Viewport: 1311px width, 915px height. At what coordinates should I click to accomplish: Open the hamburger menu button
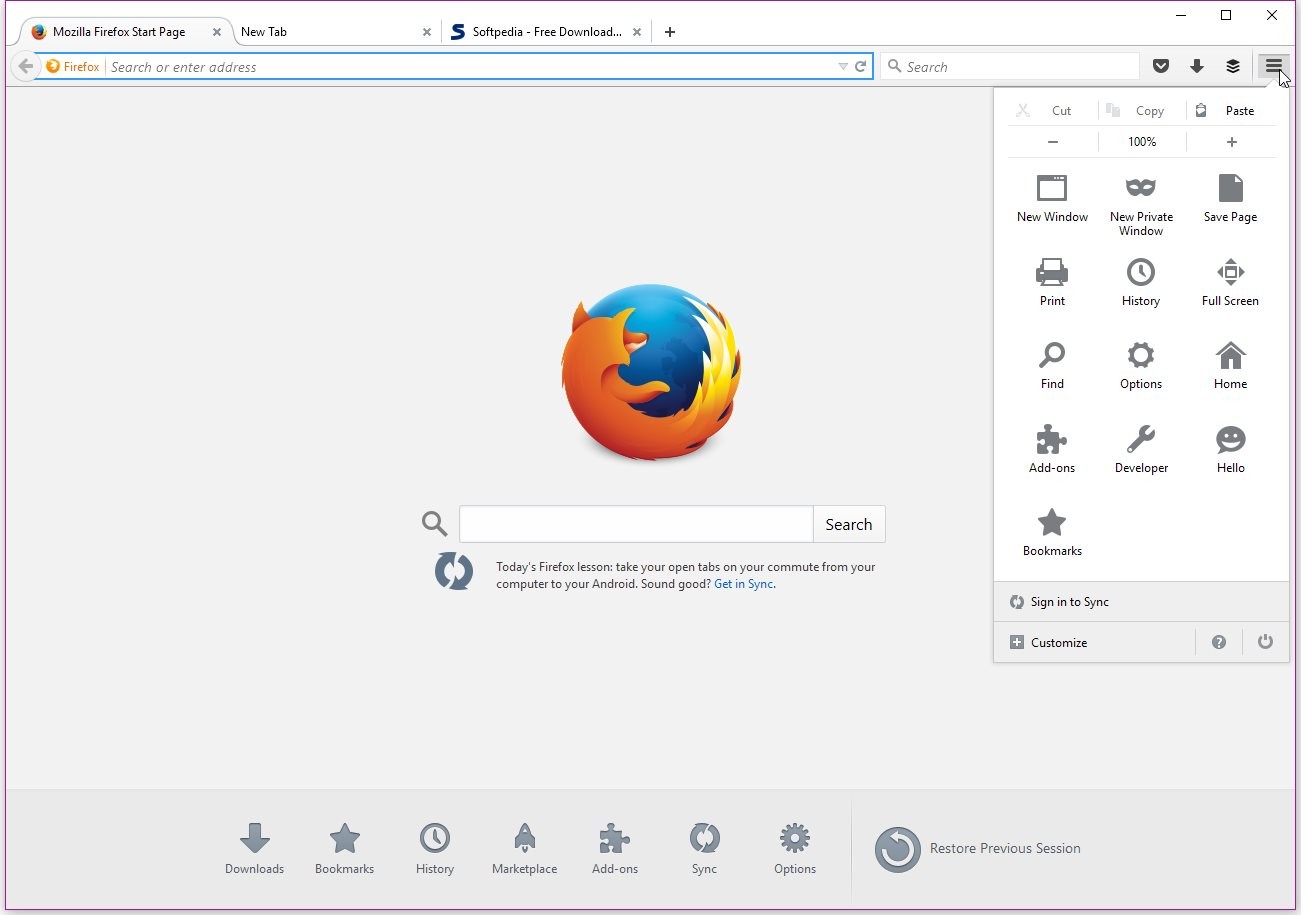[x=1273, y=66]
